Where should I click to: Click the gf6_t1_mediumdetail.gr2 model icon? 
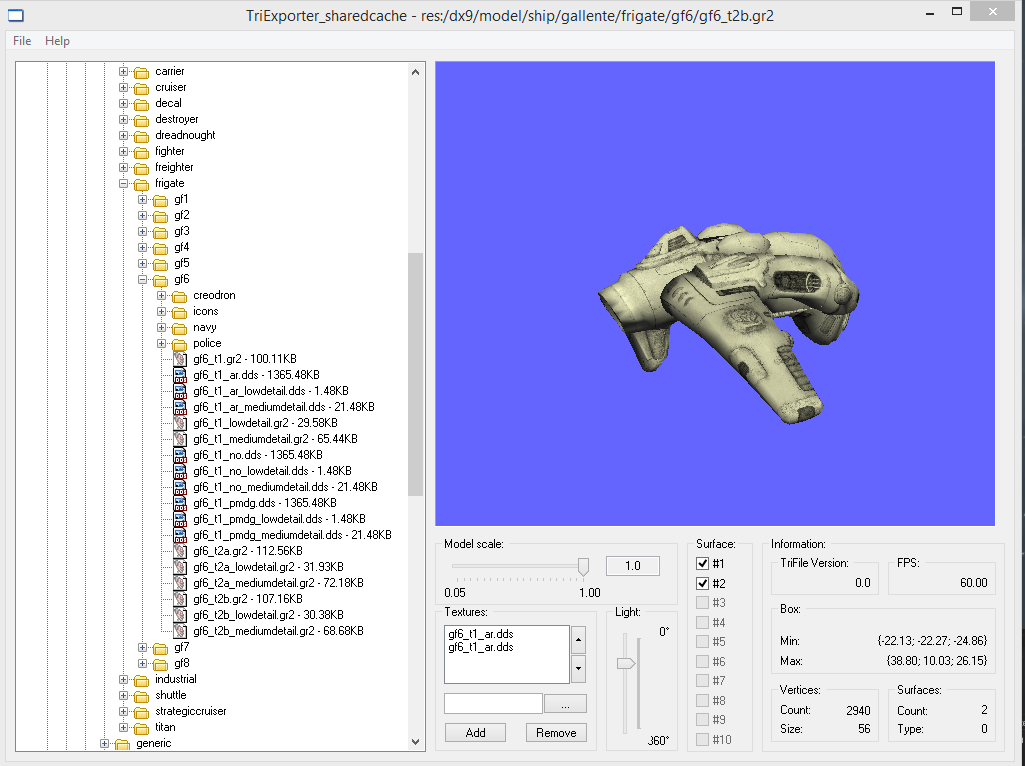180,439
